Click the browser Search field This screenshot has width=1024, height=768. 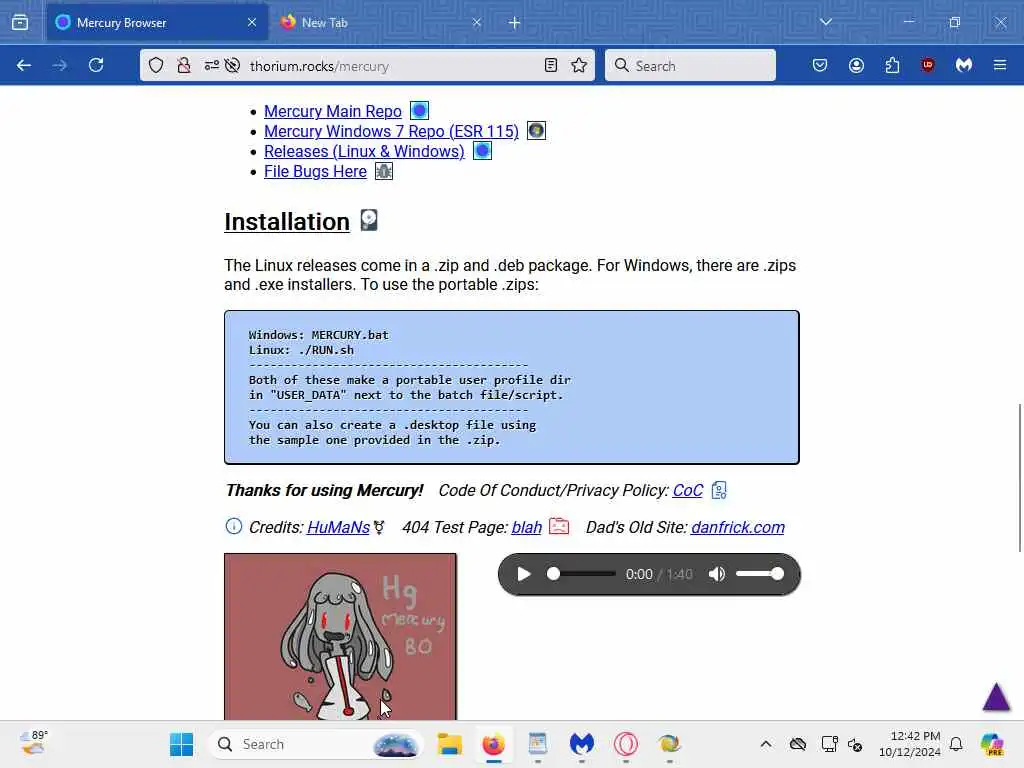click(690, 65)
